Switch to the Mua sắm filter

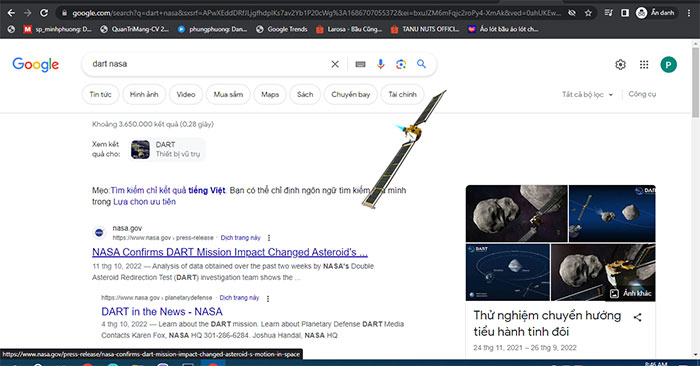pos(228,94)
